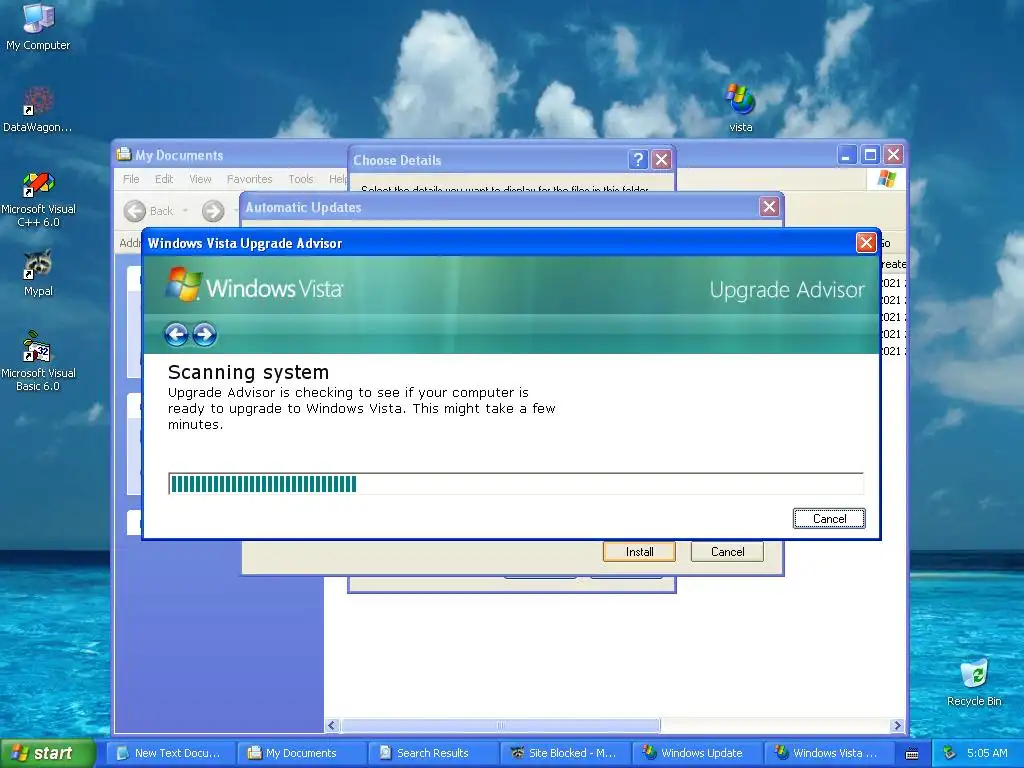This screenshot has width=1024, height=768.
Task: Click the system tray notification icon
Action: 949,753
